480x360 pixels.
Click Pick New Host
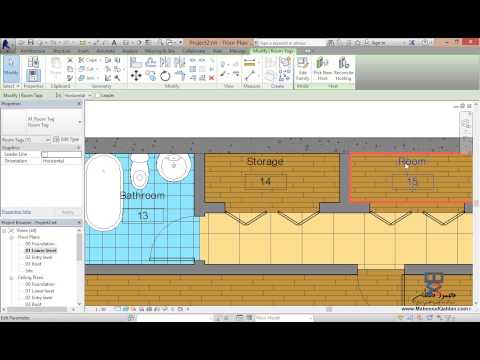click(x=323, y=68)
